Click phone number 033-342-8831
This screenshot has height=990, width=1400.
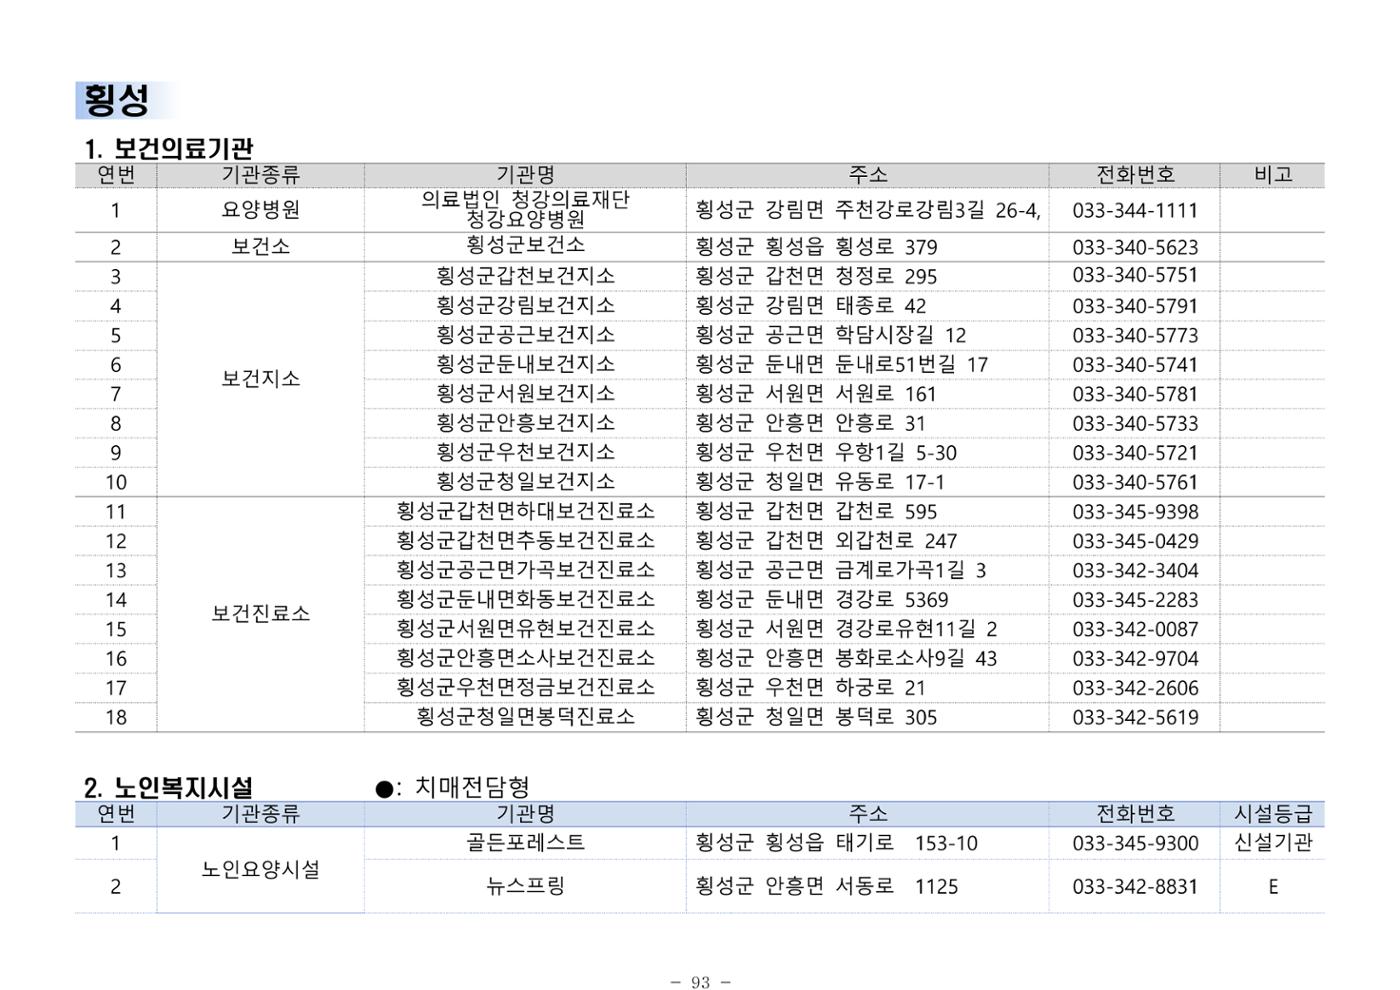(1135, 887)
